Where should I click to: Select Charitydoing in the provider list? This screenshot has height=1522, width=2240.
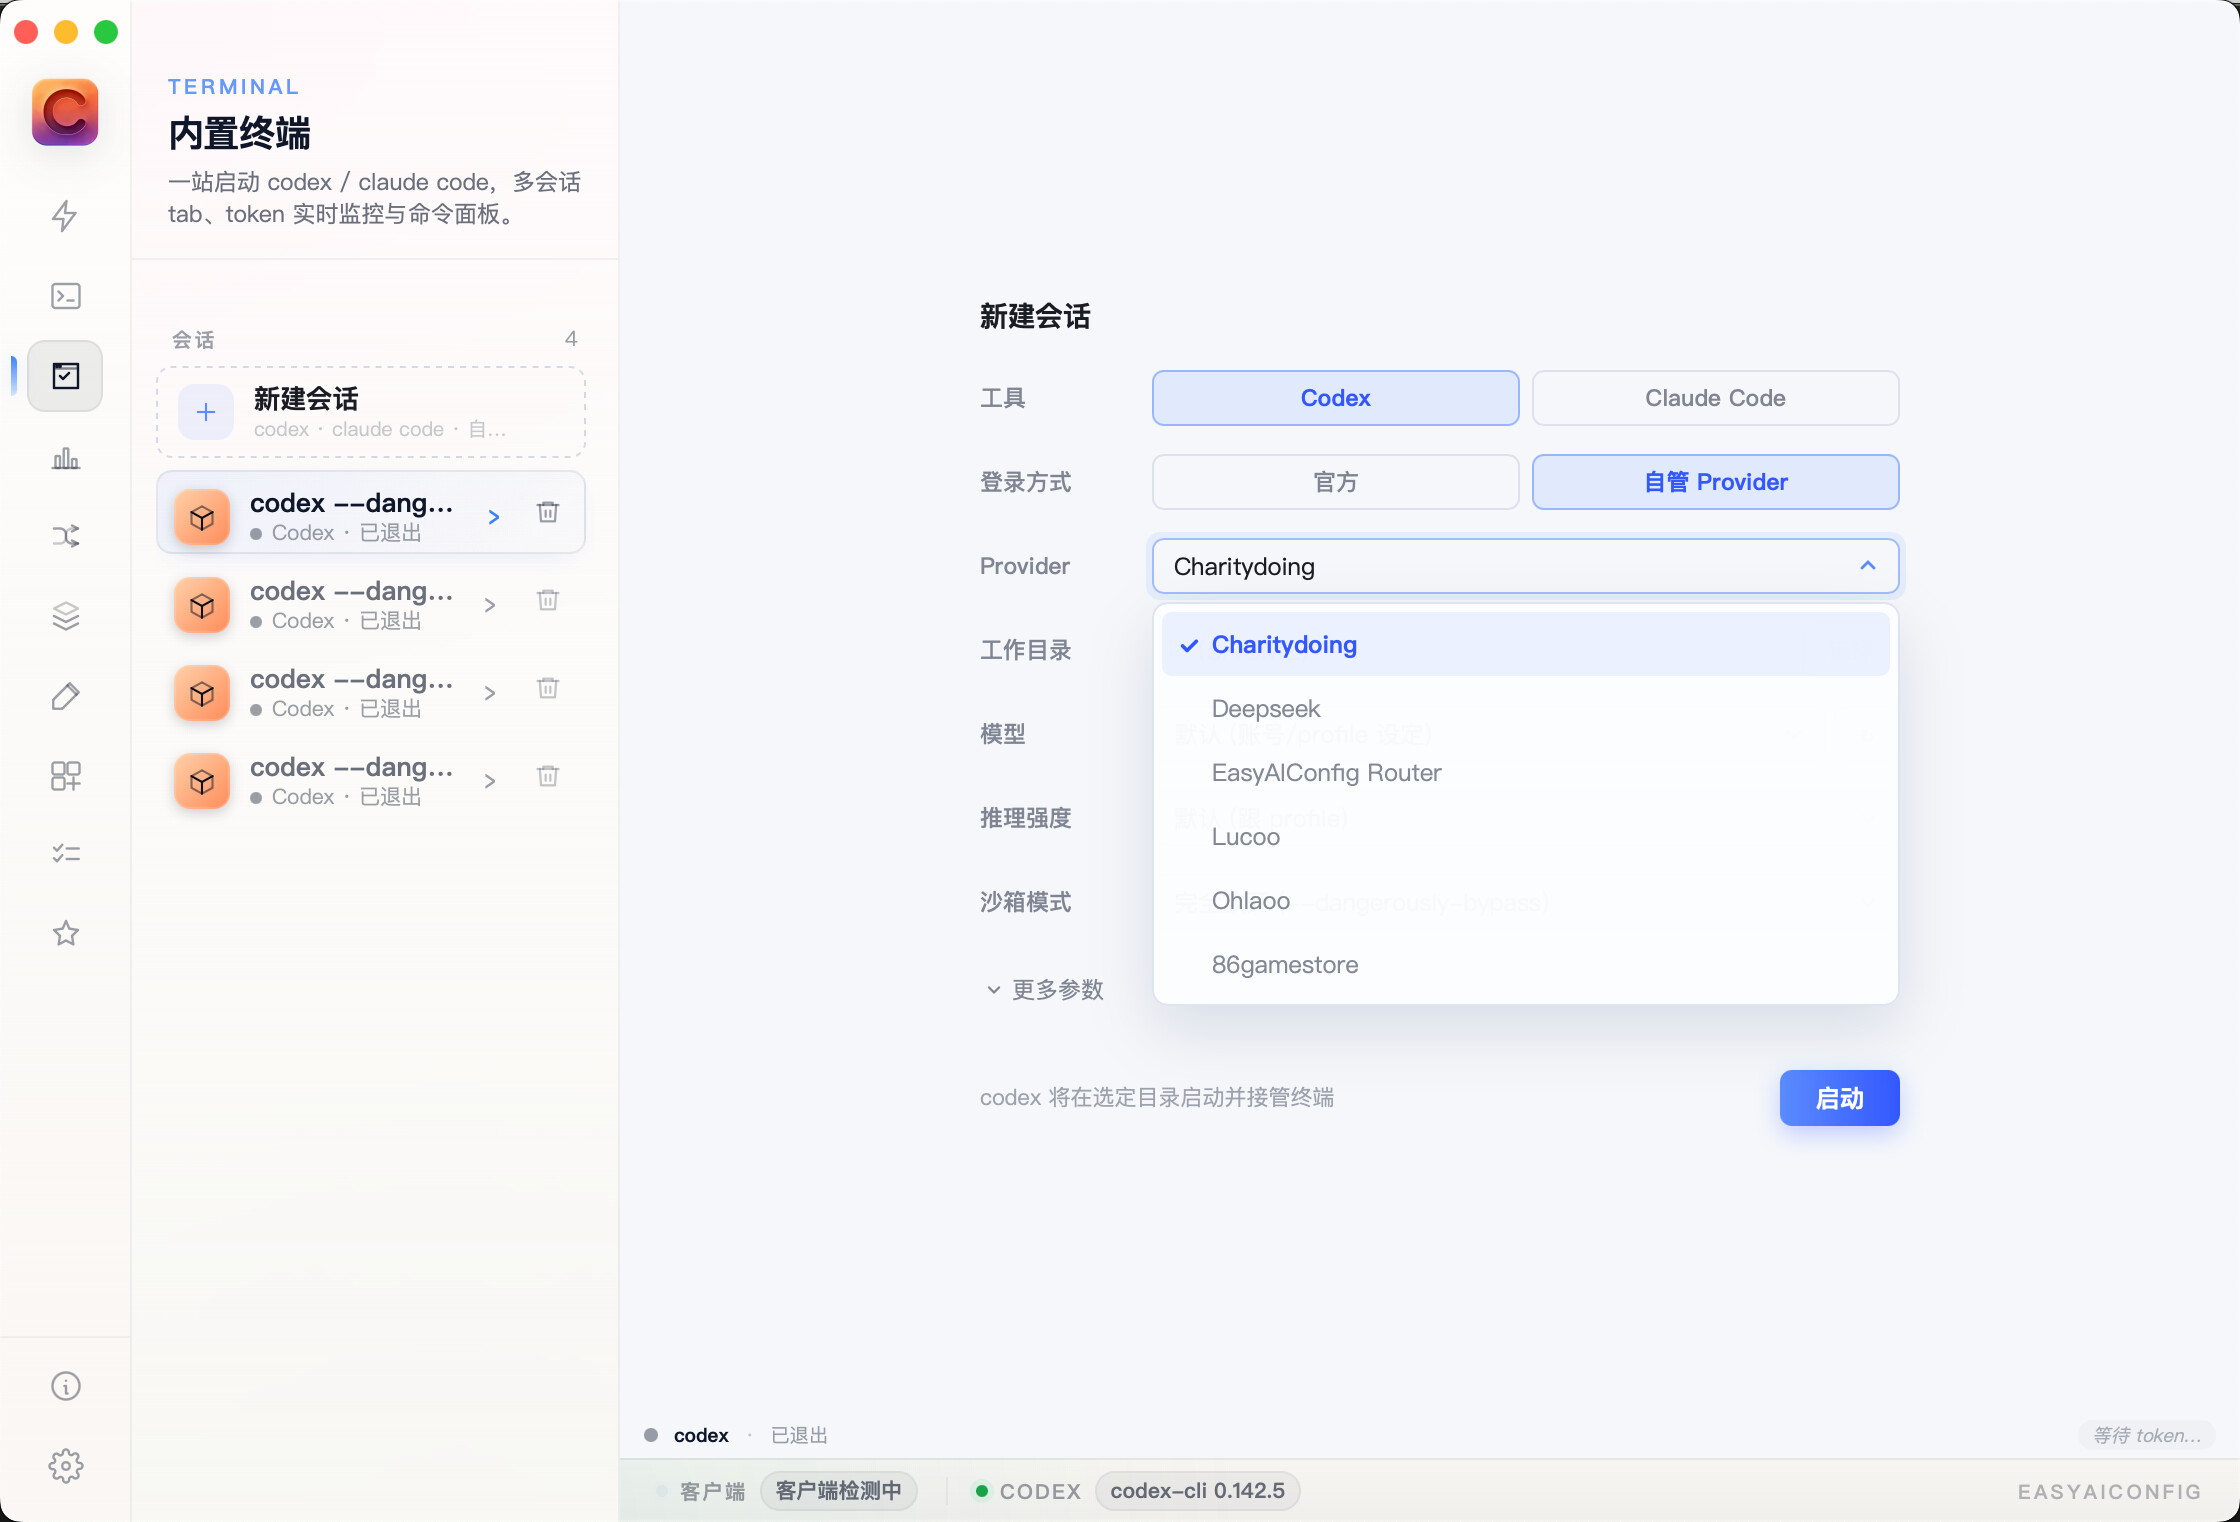pos(1525,645)
